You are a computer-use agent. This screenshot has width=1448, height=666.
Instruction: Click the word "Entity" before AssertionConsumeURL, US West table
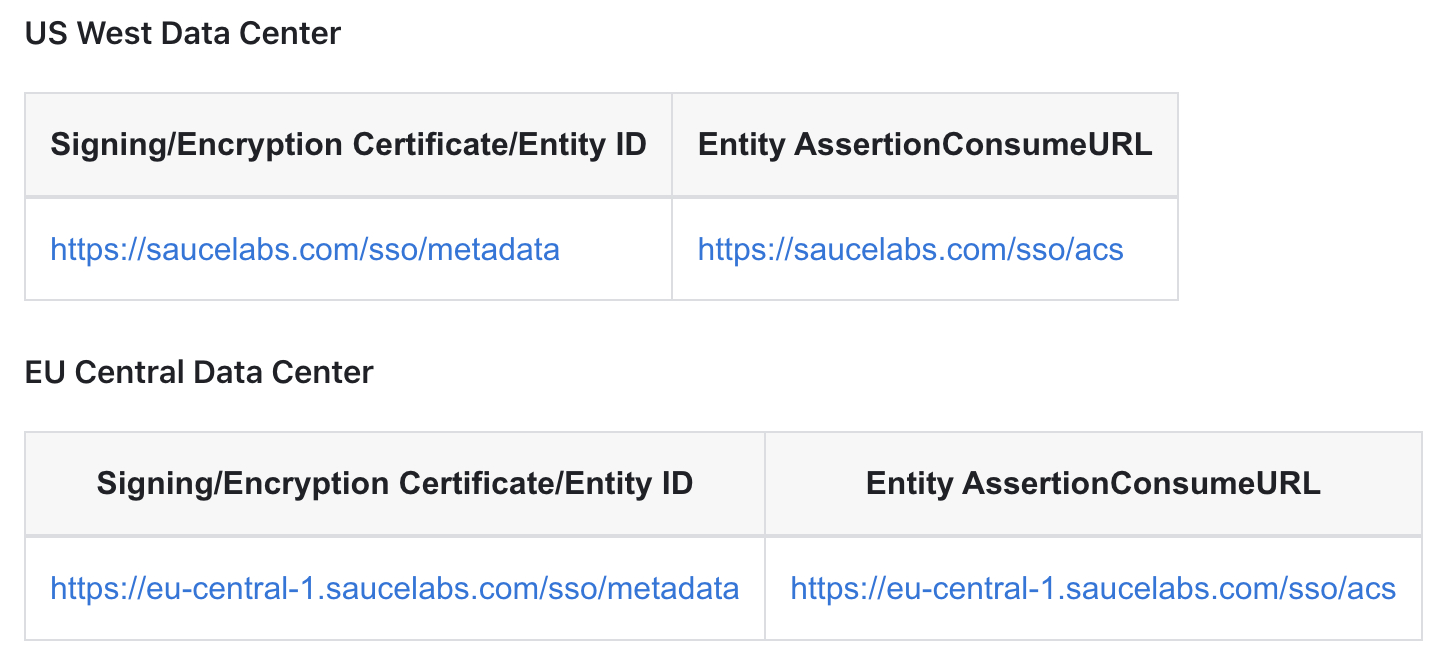[x=742, y=145]
